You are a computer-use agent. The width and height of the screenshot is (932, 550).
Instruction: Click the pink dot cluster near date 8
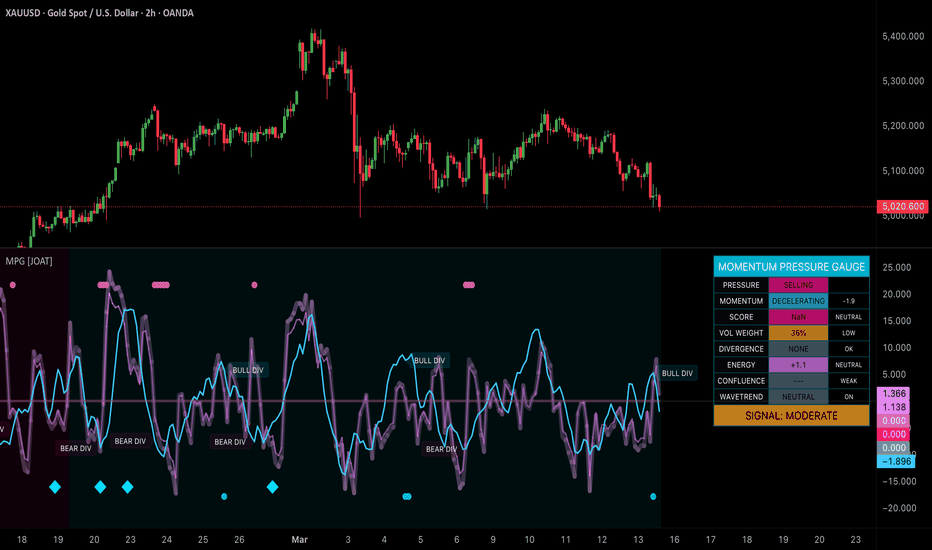(469, 285)
